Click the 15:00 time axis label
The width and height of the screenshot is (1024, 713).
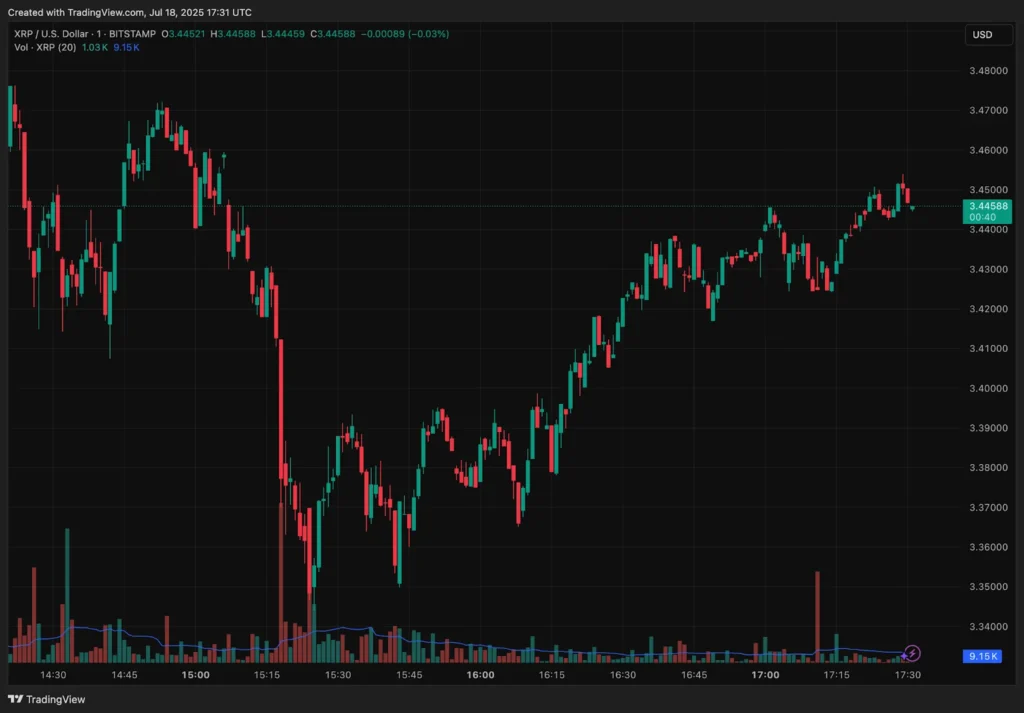pos(196,674)
